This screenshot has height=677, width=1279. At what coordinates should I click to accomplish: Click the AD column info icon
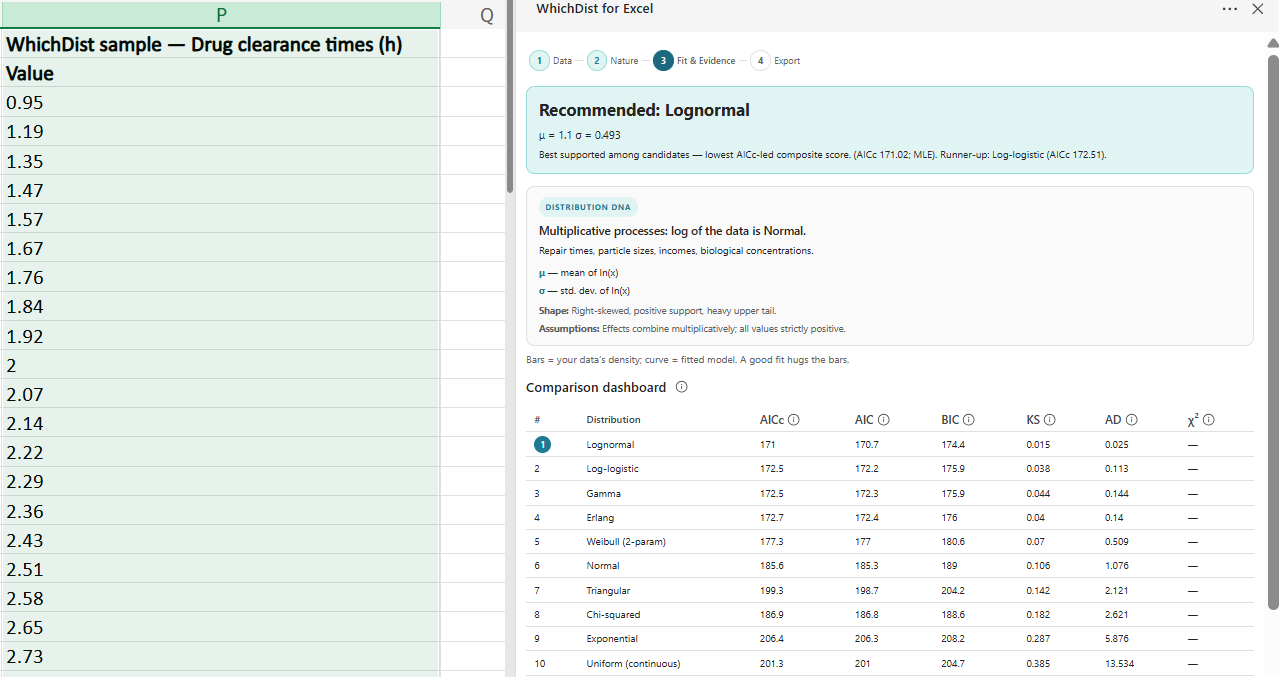(1131, 420)
